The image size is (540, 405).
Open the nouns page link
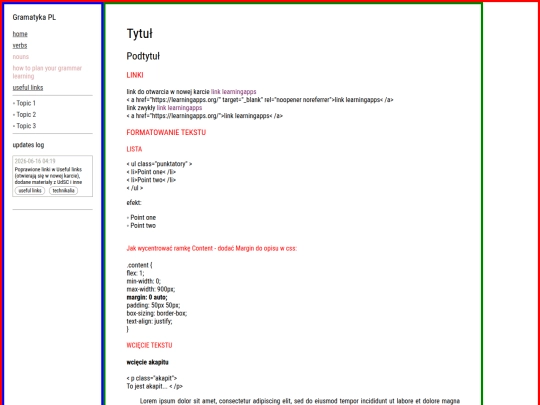click(21, 57)
